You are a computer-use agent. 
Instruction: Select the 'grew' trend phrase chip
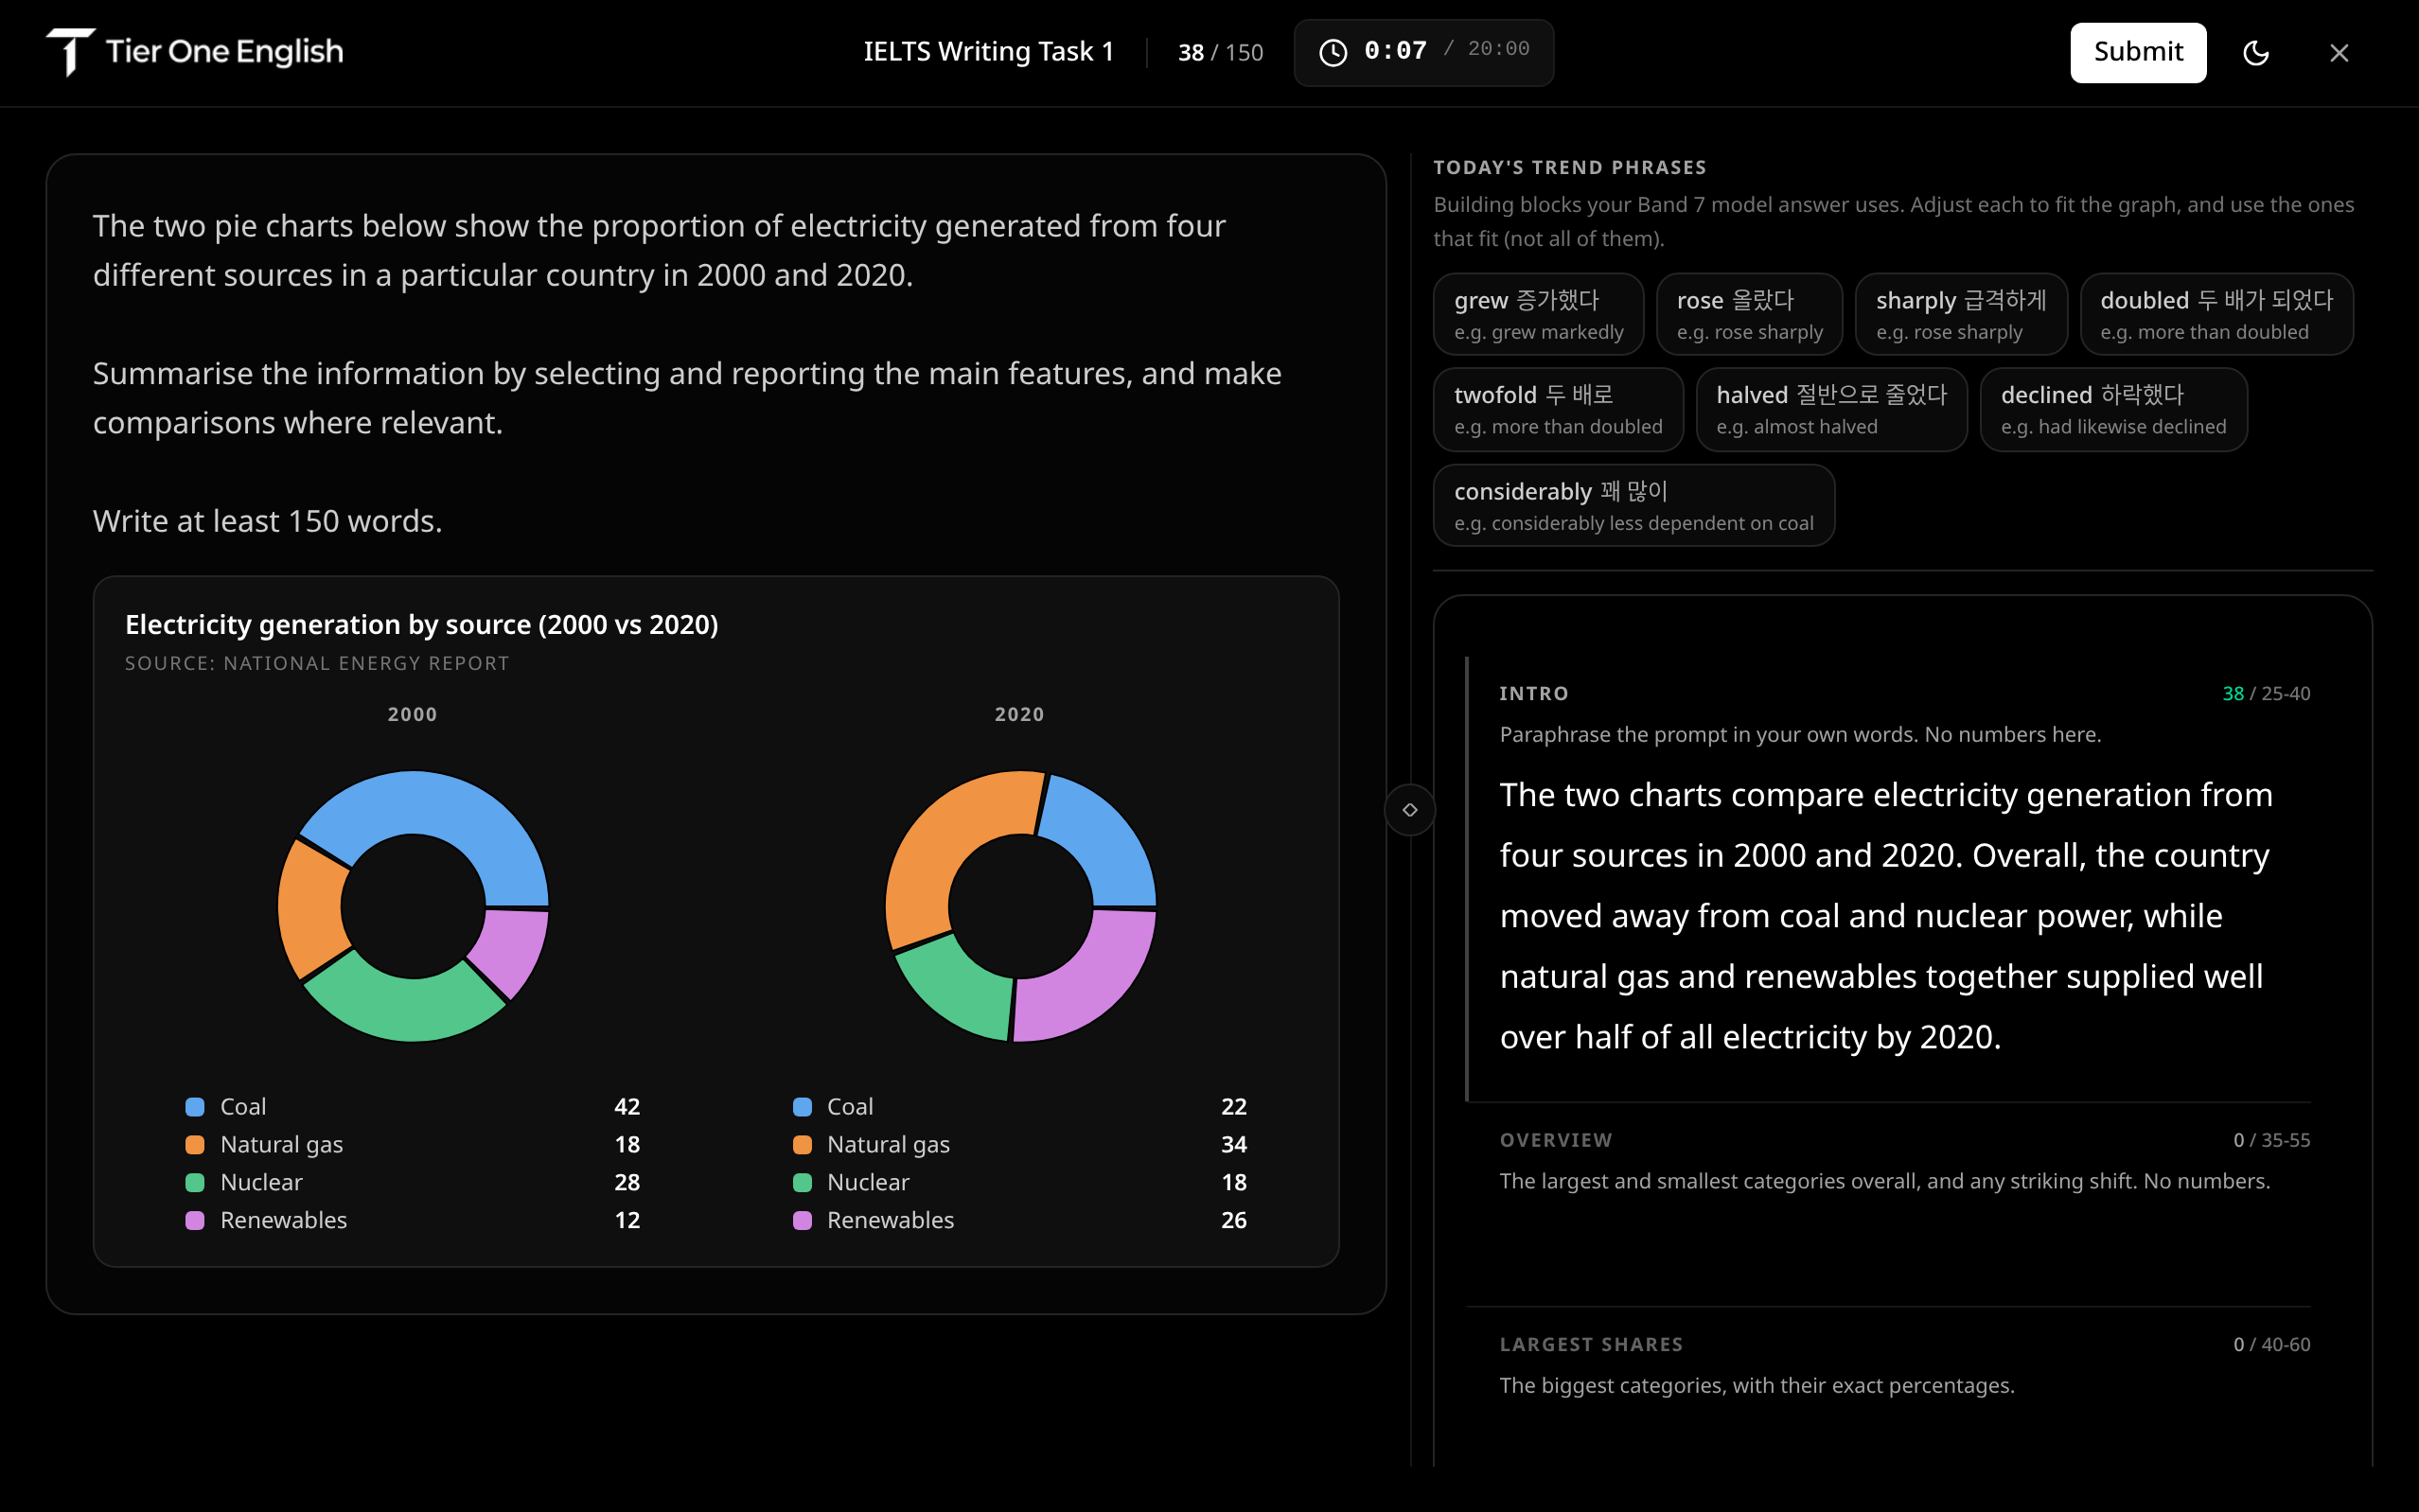(x=1538, y=314)
